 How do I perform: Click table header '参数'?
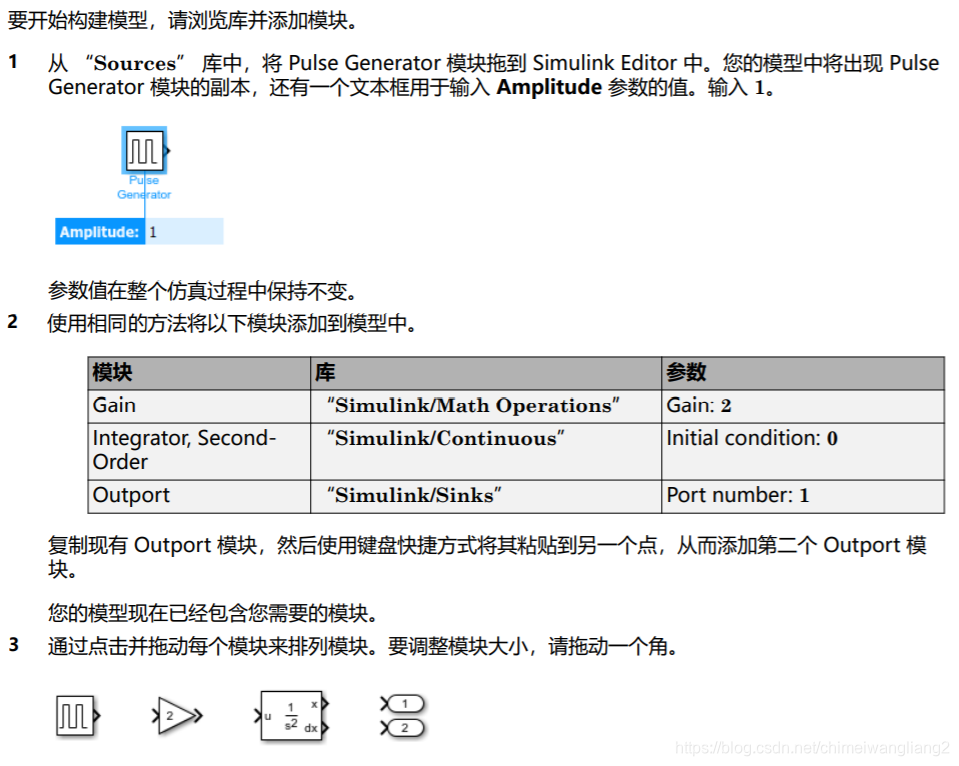click(802, 373)
